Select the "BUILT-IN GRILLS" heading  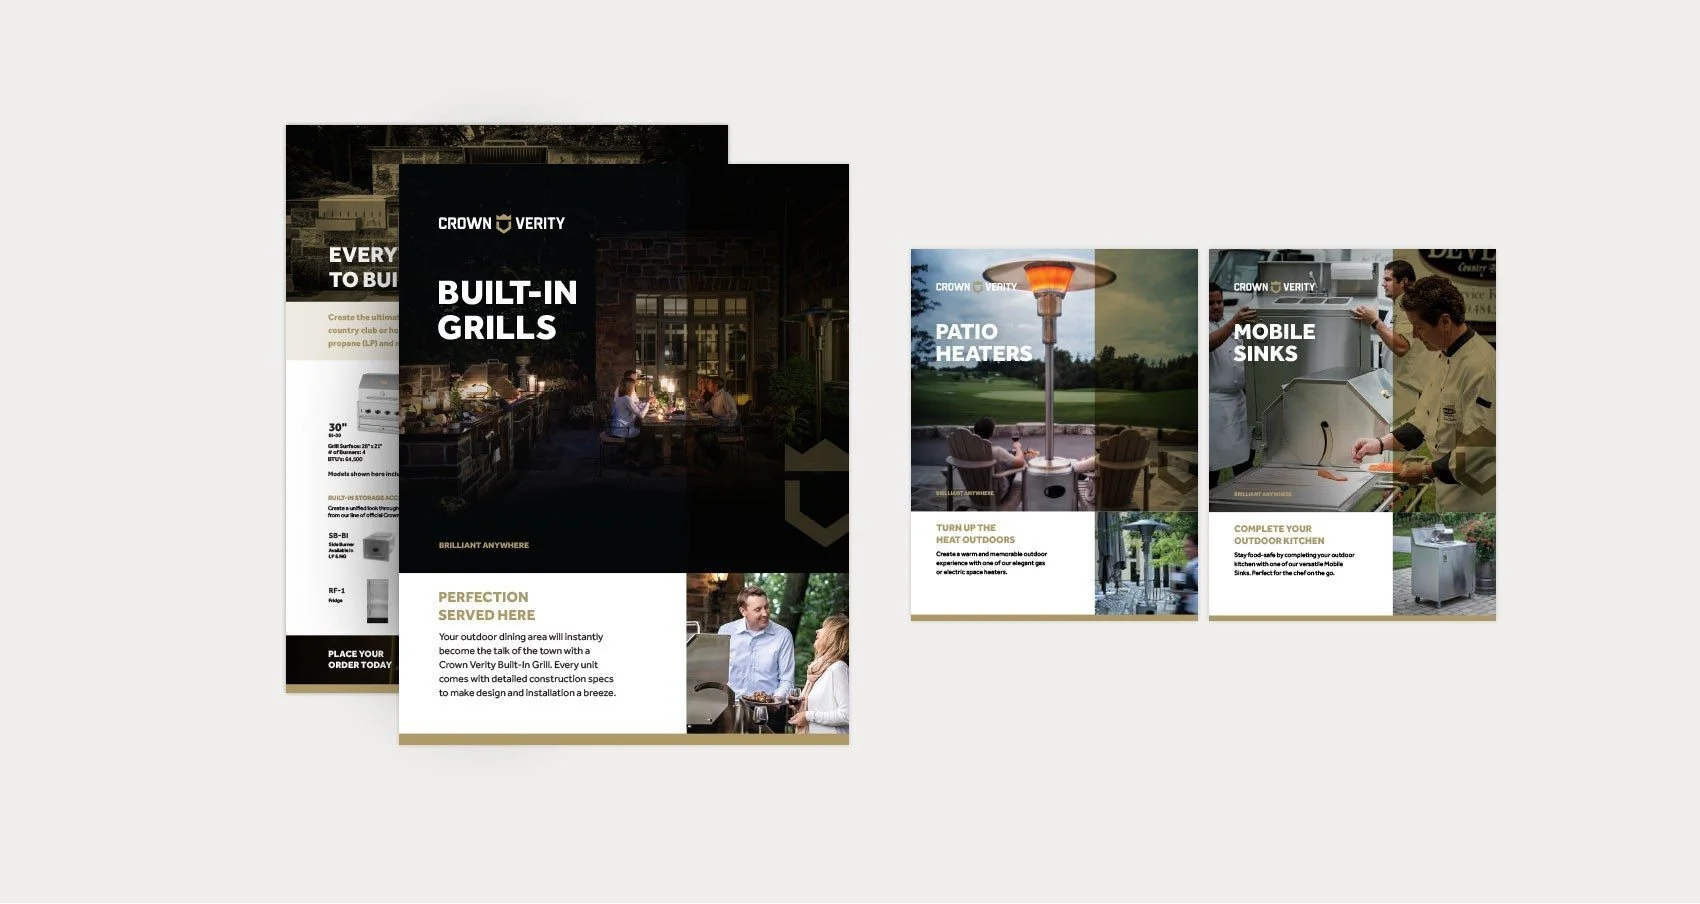(x=507, y=310)
